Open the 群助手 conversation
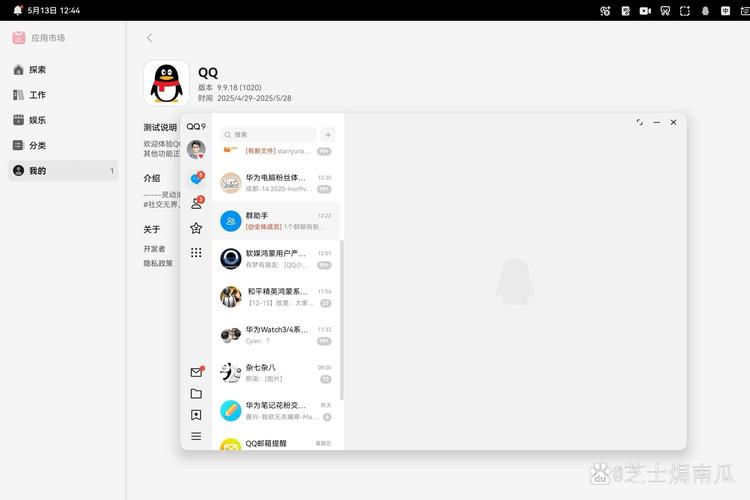 tap(276, 221)
